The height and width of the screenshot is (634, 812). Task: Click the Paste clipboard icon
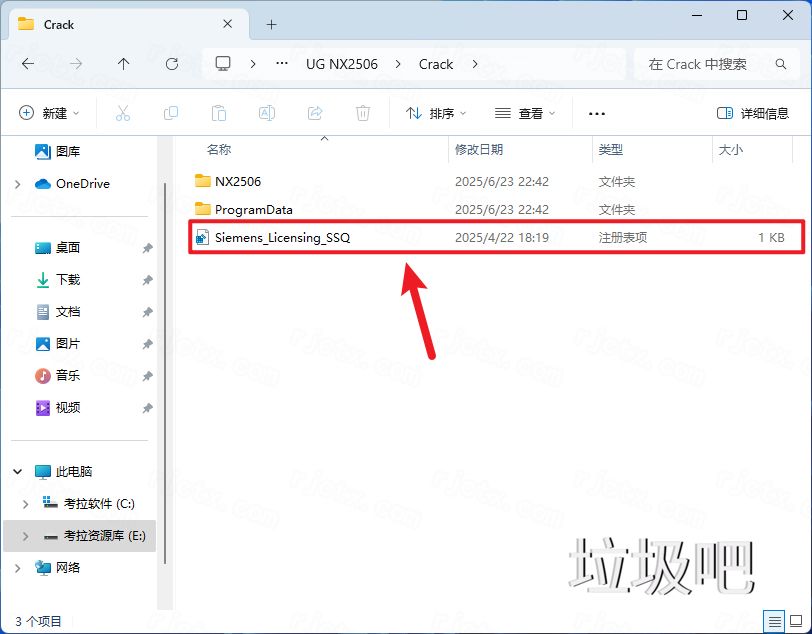click(x=219, y=114)
